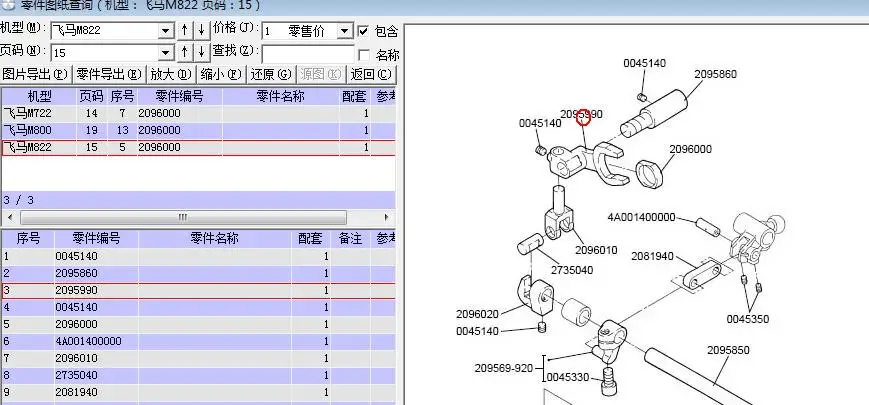Select part 2095990 in row 3
This screenshot has height=405, width=869.
(198, 291)
